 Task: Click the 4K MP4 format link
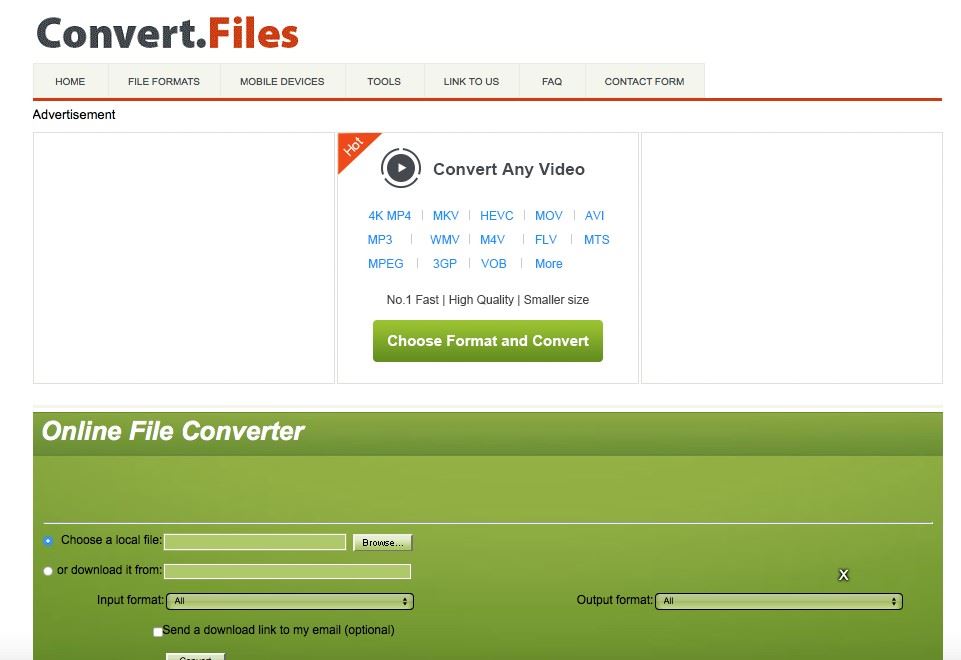(x=390, y=216)
